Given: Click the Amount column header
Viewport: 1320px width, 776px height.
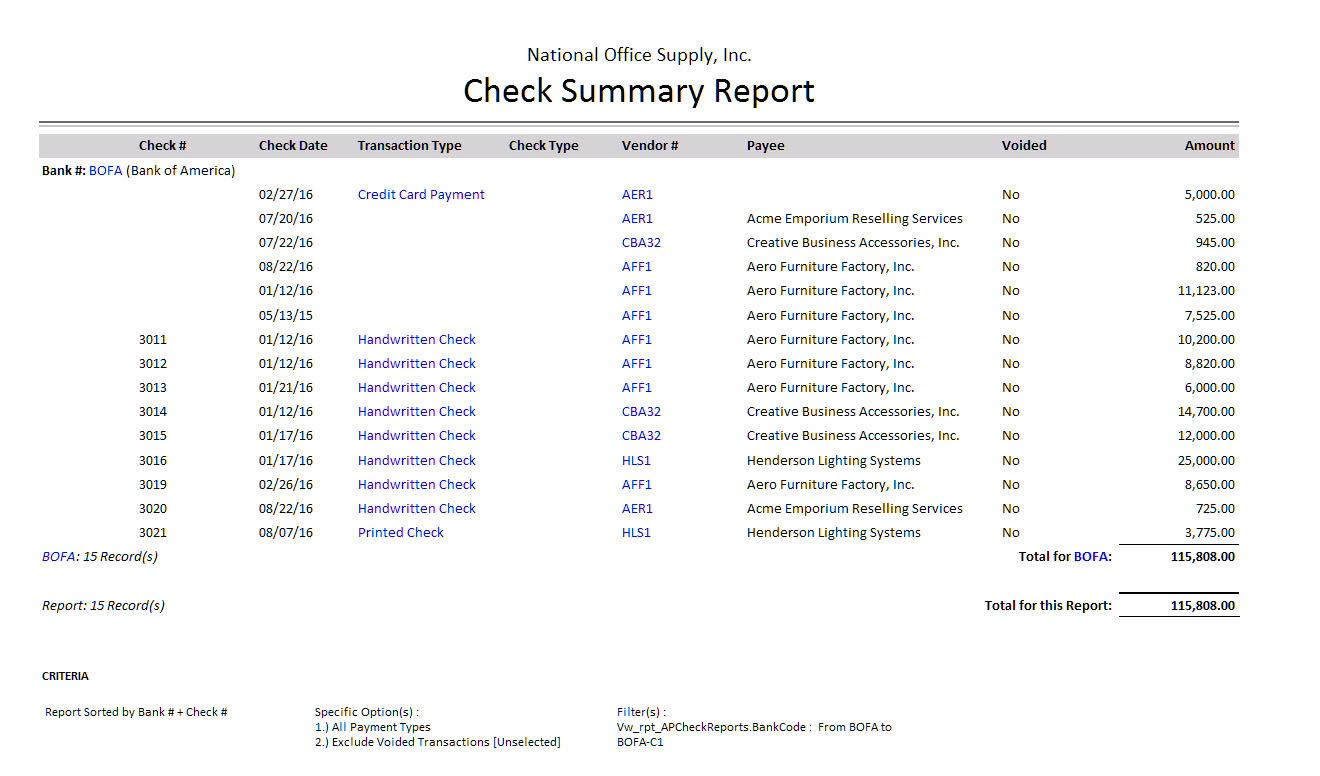Looking at the screenshot, I should [x=1209, y=146].
